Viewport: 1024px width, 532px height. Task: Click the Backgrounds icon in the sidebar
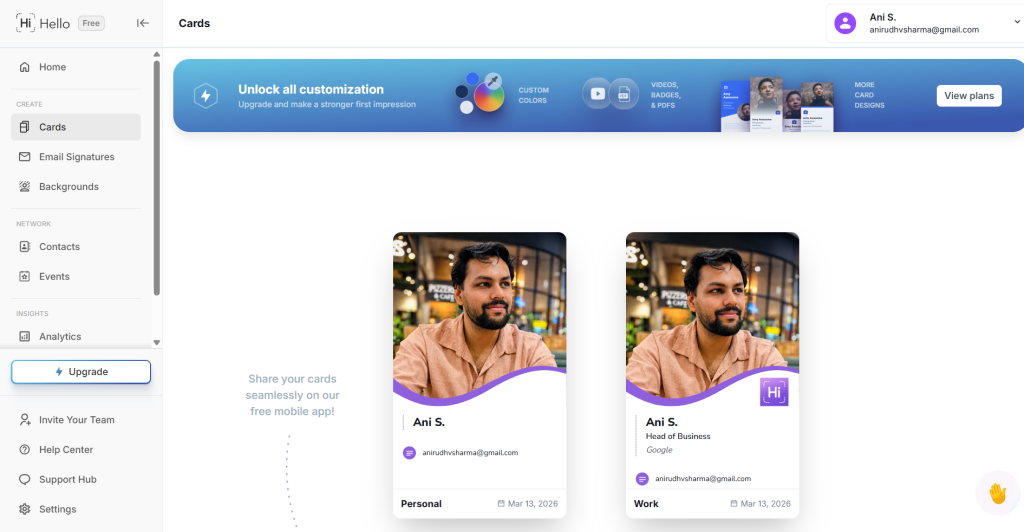click(25, 187)
